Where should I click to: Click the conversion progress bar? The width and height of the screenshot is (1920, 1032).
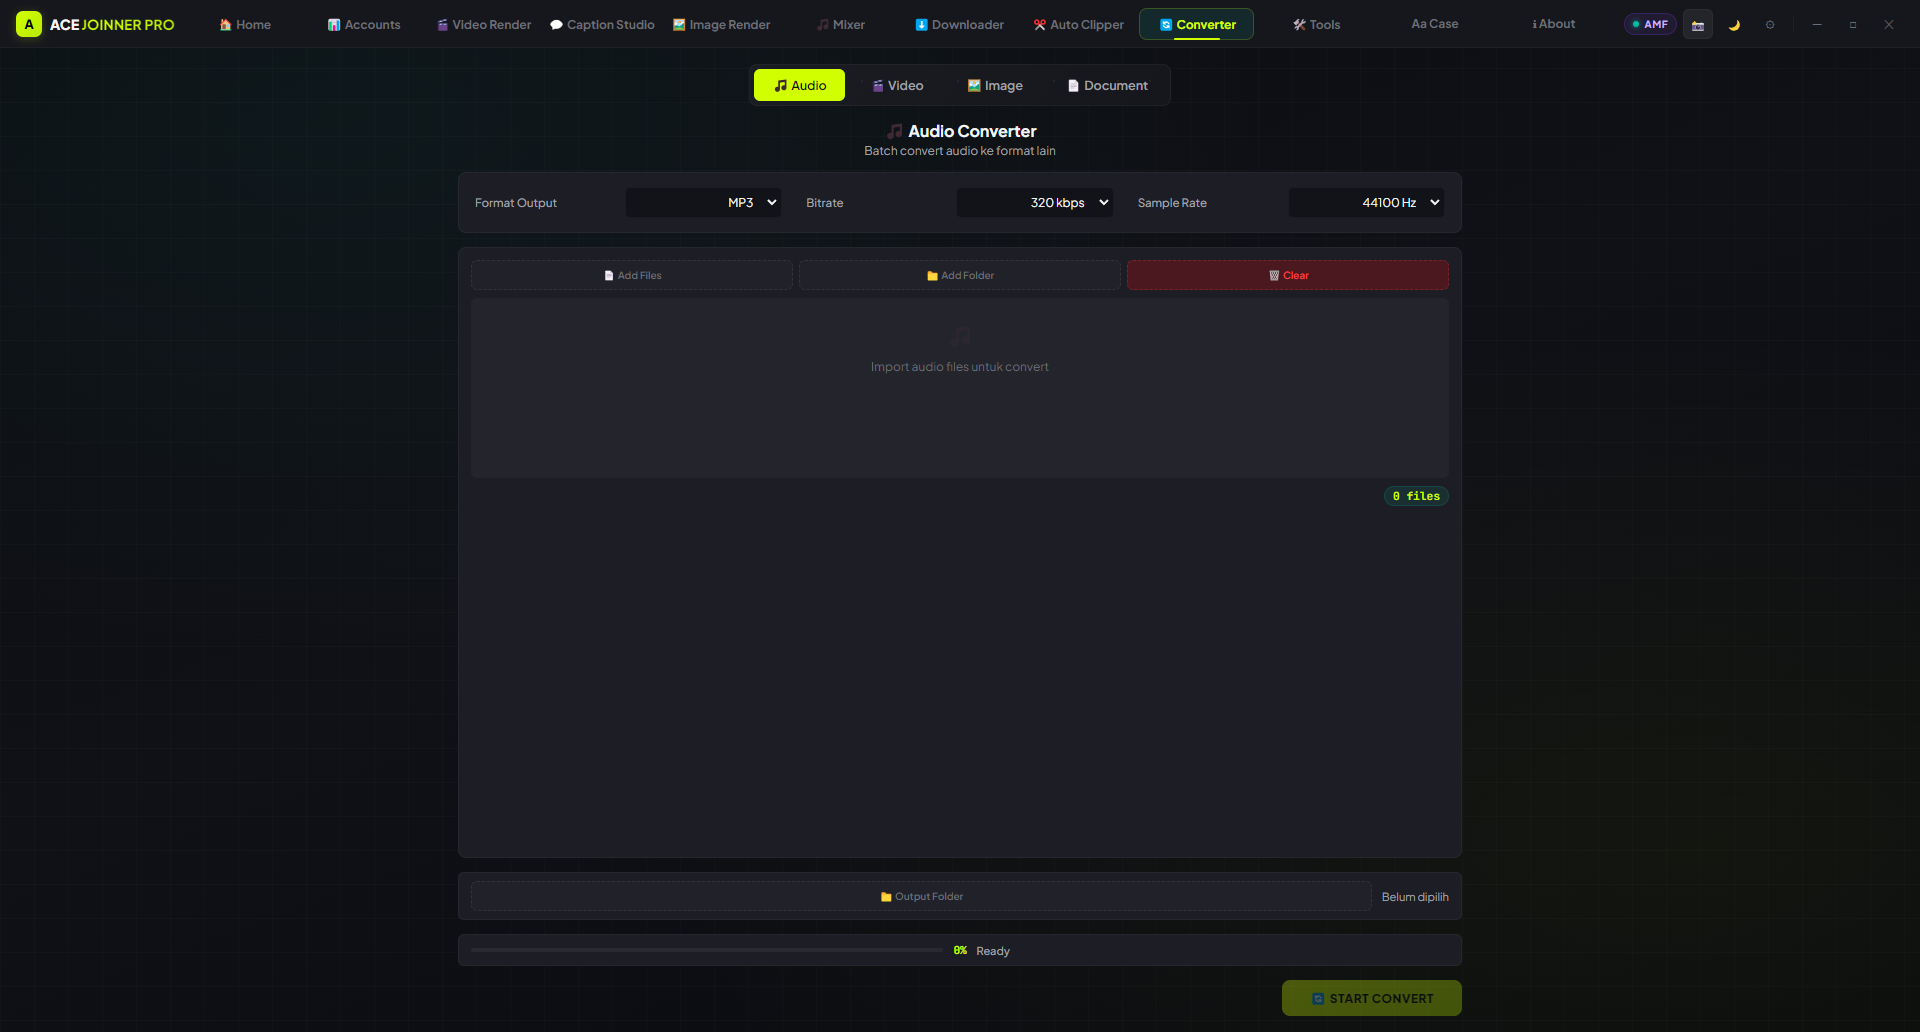point(707,950)
